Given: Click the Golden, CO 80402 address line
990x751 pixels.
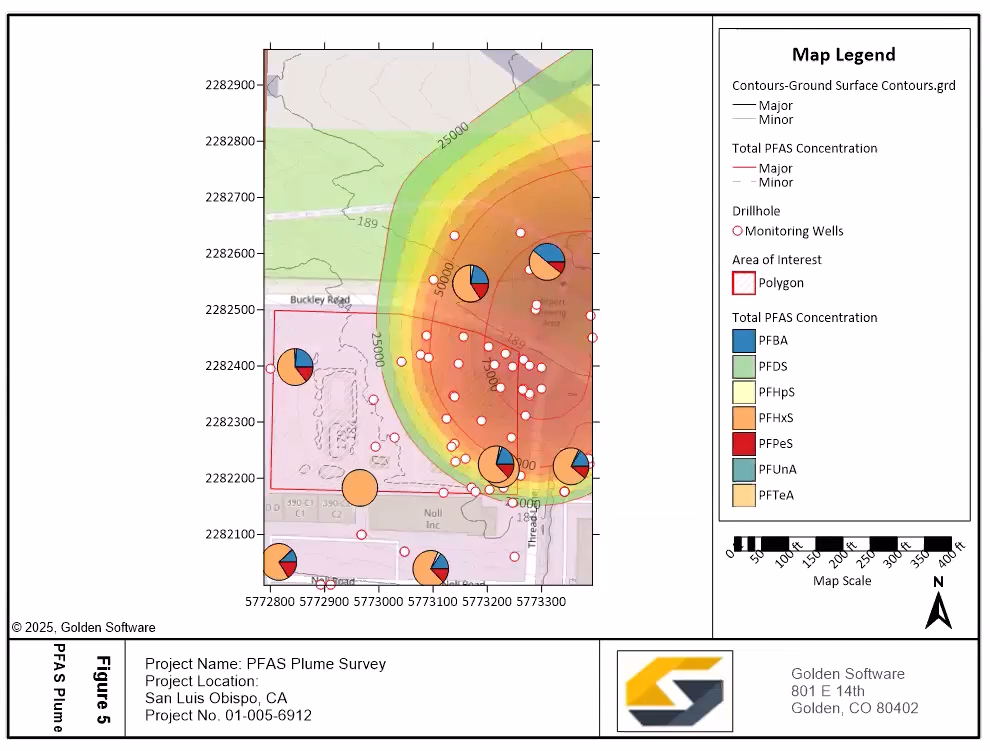Looking at the screenshot, I should click(854, 708).
